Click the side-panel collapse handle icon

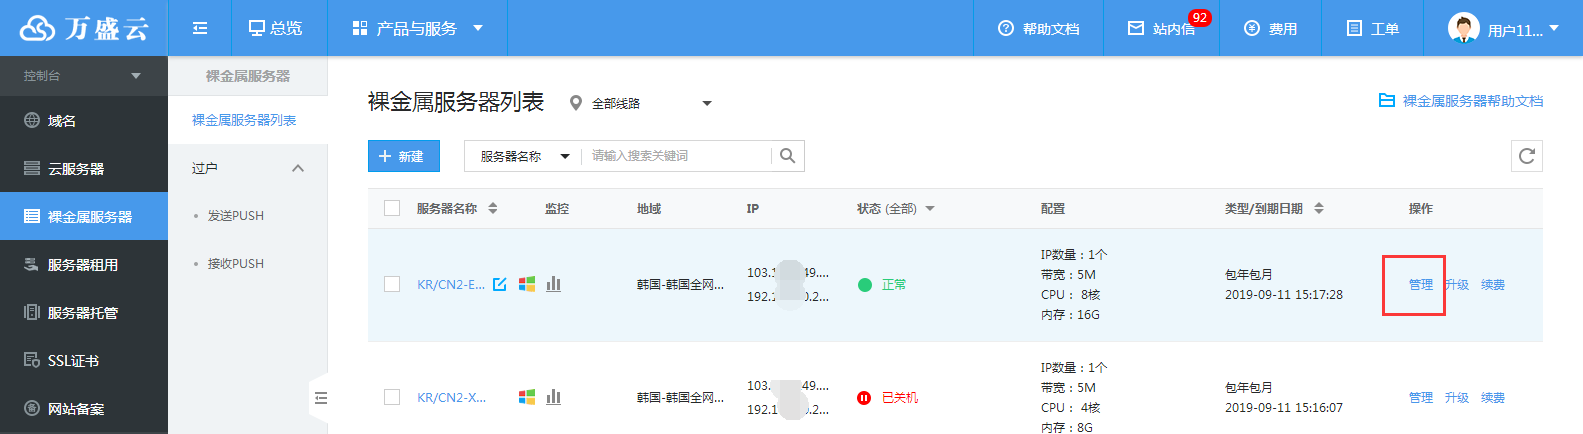(x=320, y=398)
